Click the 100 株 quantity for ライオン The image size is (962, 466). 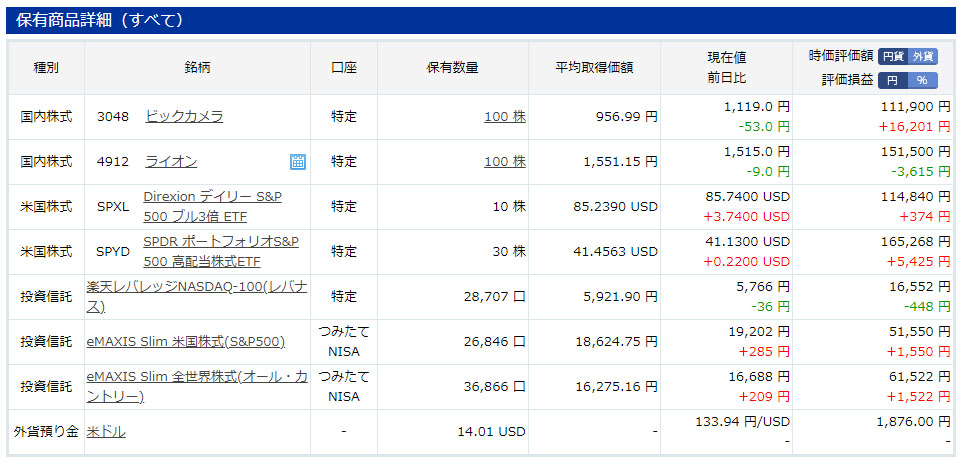tap(504, 162)
